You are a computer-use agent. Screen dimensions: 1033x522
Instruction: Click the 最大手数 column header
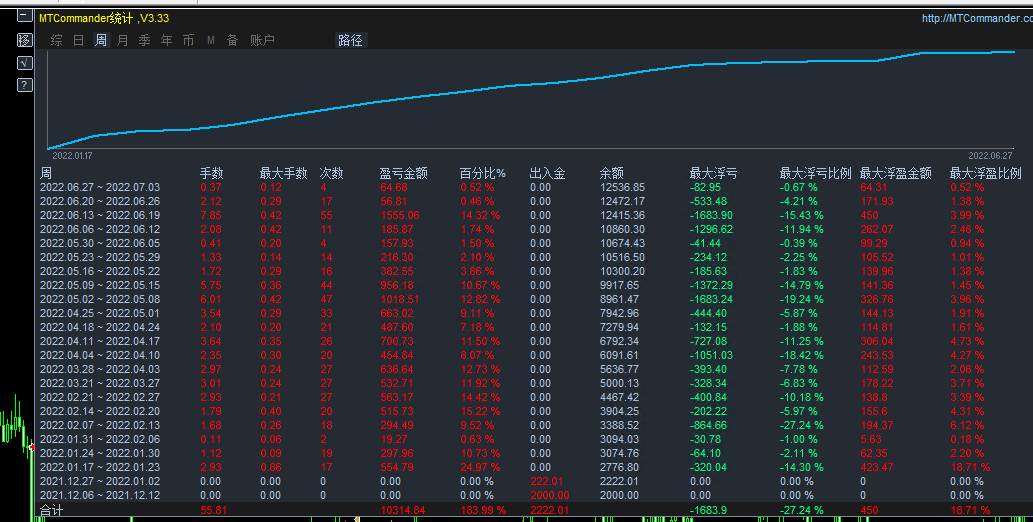point(283,173)
